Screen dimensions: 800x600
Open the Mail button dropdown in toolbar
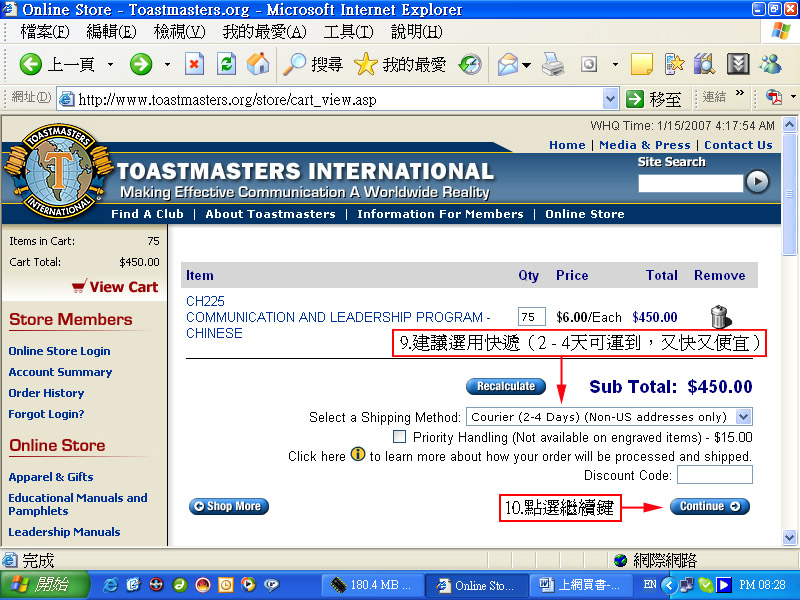(525, 65)
